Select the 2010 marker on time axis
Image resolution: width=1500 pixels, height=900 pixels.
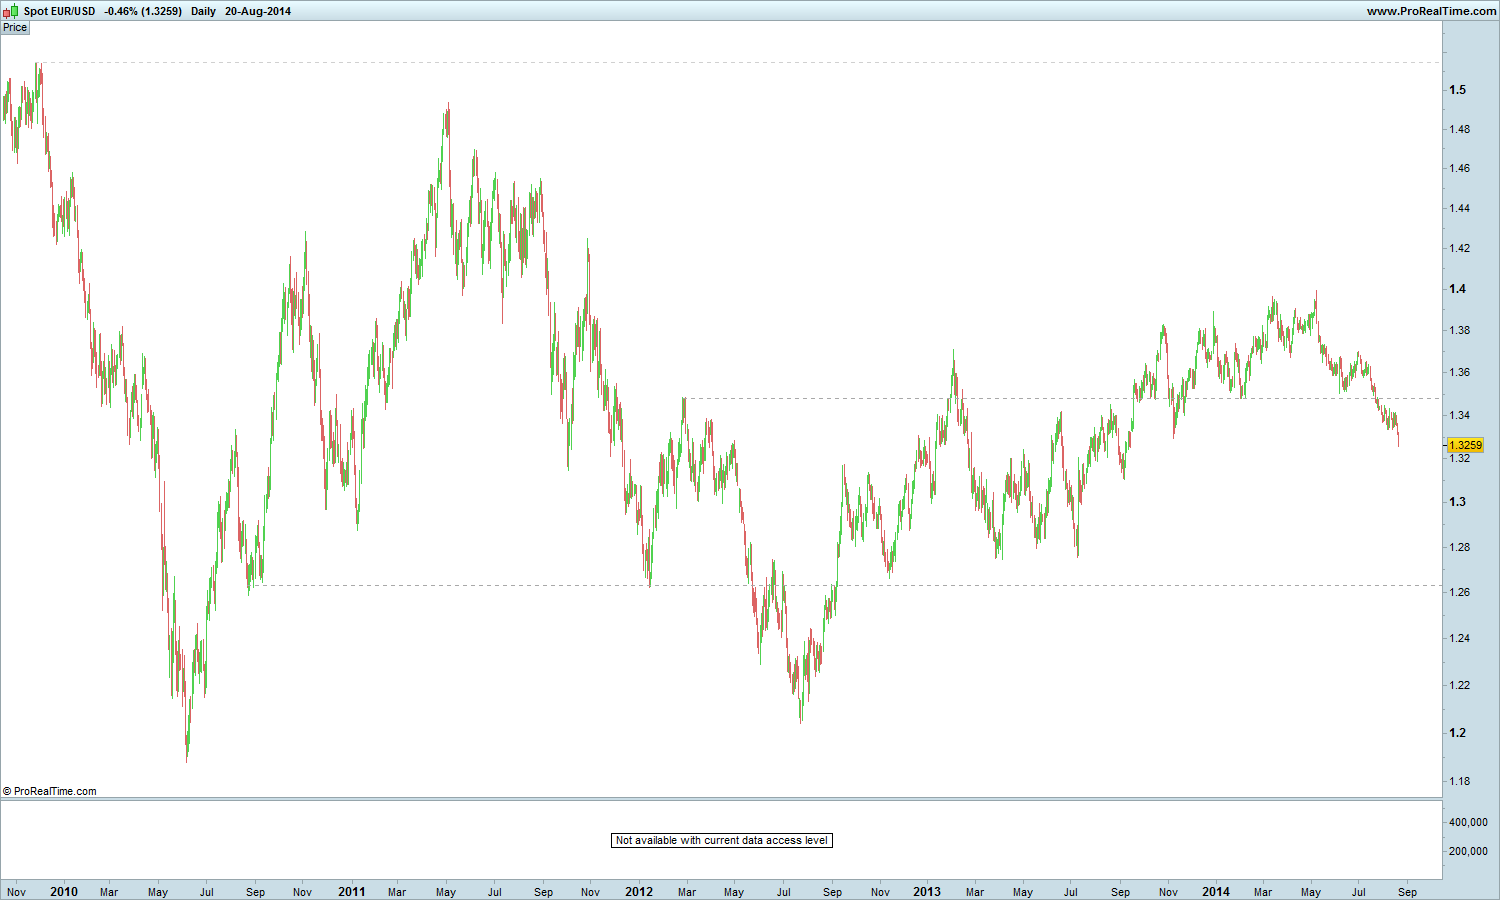[64, 891]
